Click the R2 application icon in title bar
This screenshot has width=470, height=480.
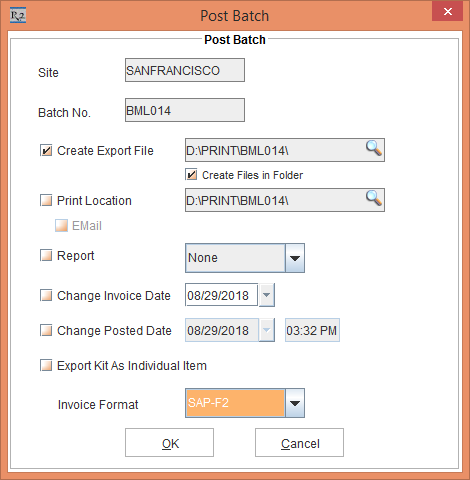click(x=18, y=16)
